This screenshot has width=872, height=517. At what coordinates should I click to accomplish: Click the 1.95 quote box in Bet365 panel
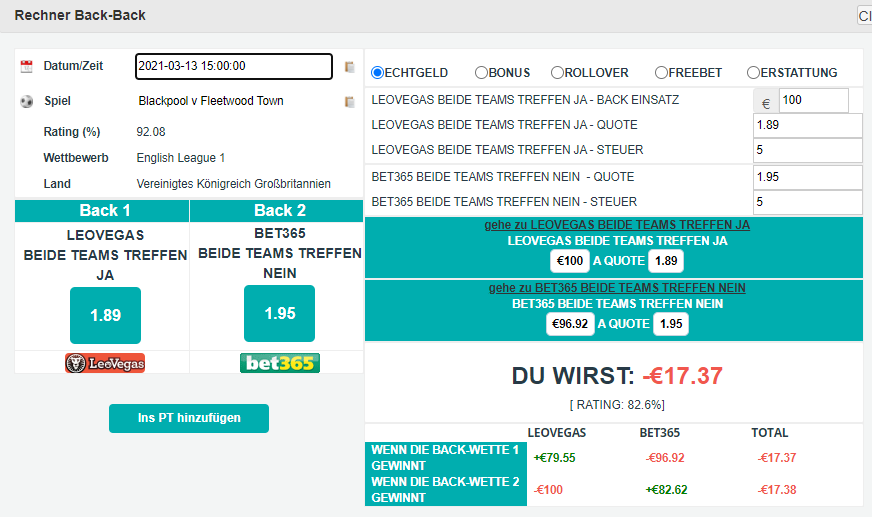coord(671,324)
